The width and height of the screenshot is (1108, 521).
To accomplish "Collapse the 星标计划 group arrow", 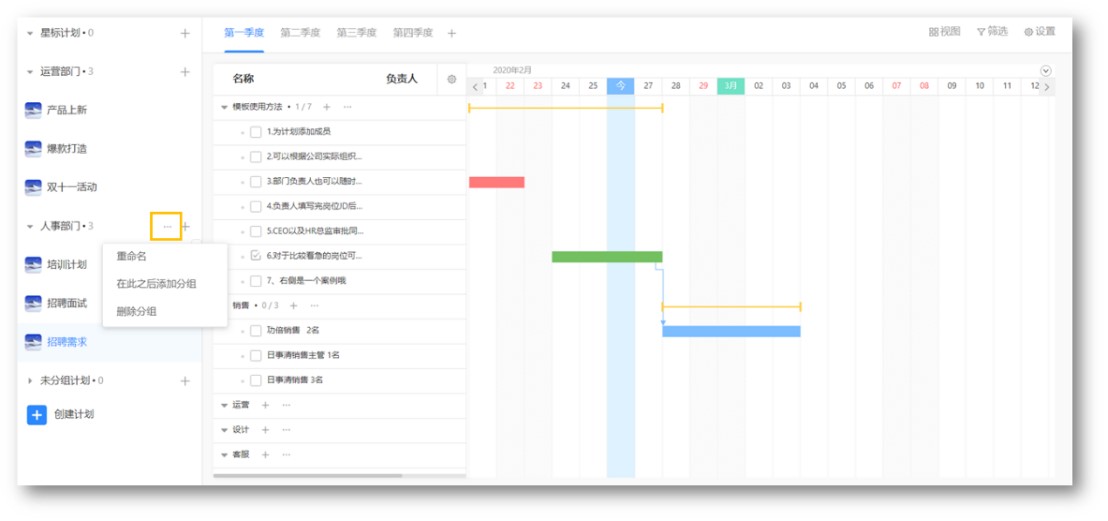I will pyautogui.click(x=30, y=33).
